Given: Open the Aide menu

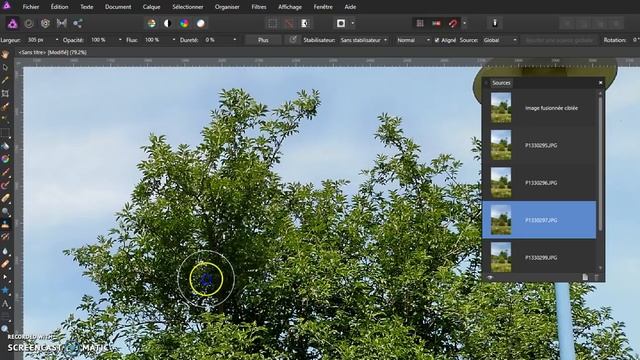Looking at the screenshot, I should coord(350,7).
